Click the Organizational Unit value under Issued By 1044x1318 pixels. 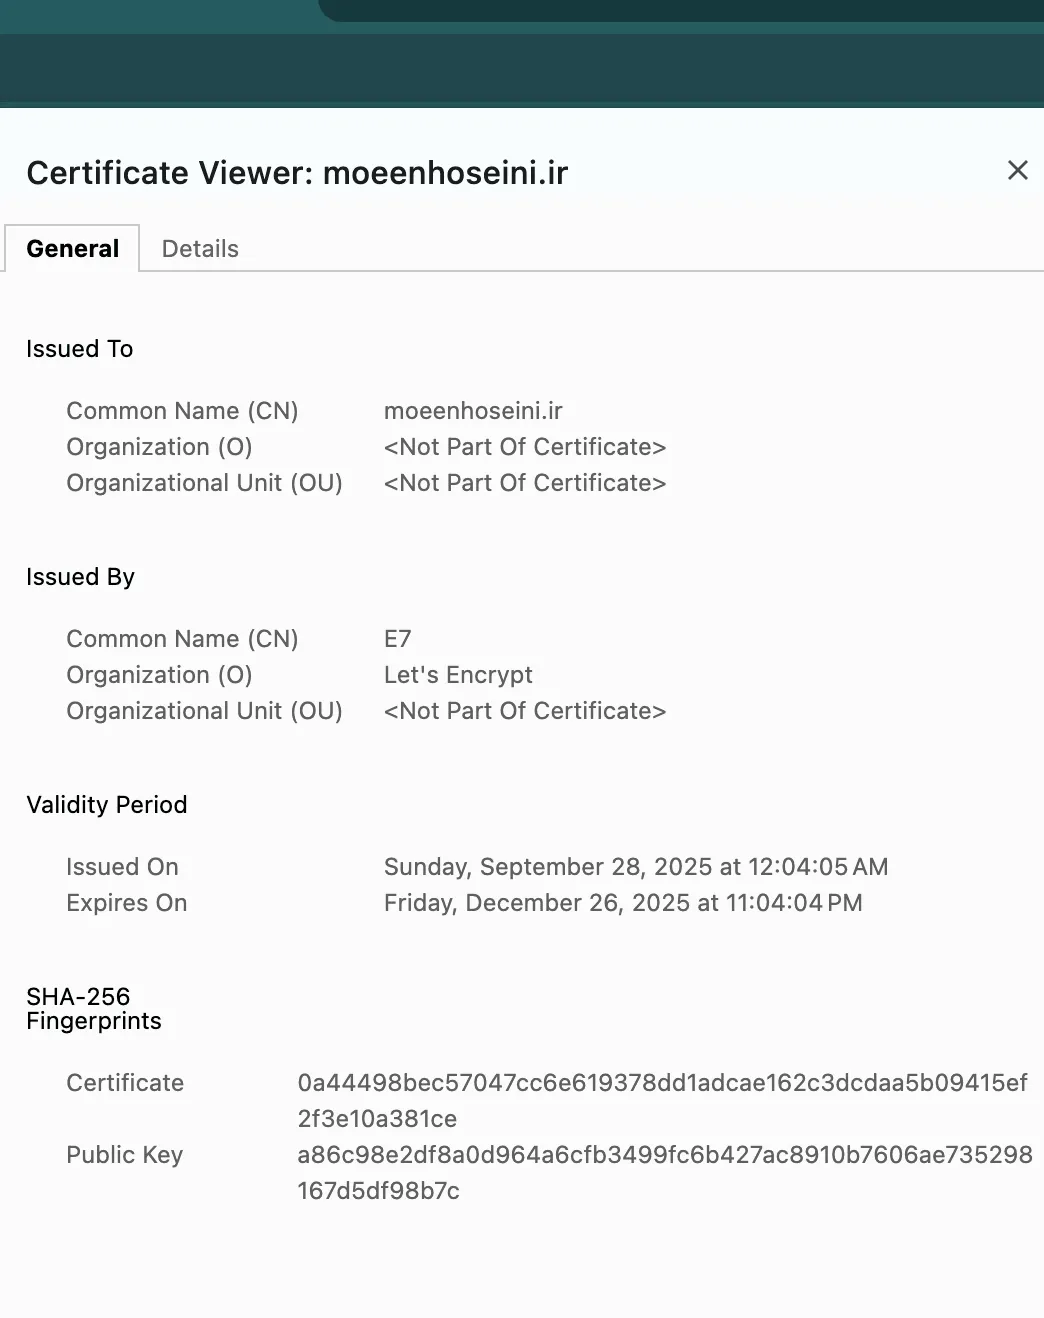(x=525, y=710)
